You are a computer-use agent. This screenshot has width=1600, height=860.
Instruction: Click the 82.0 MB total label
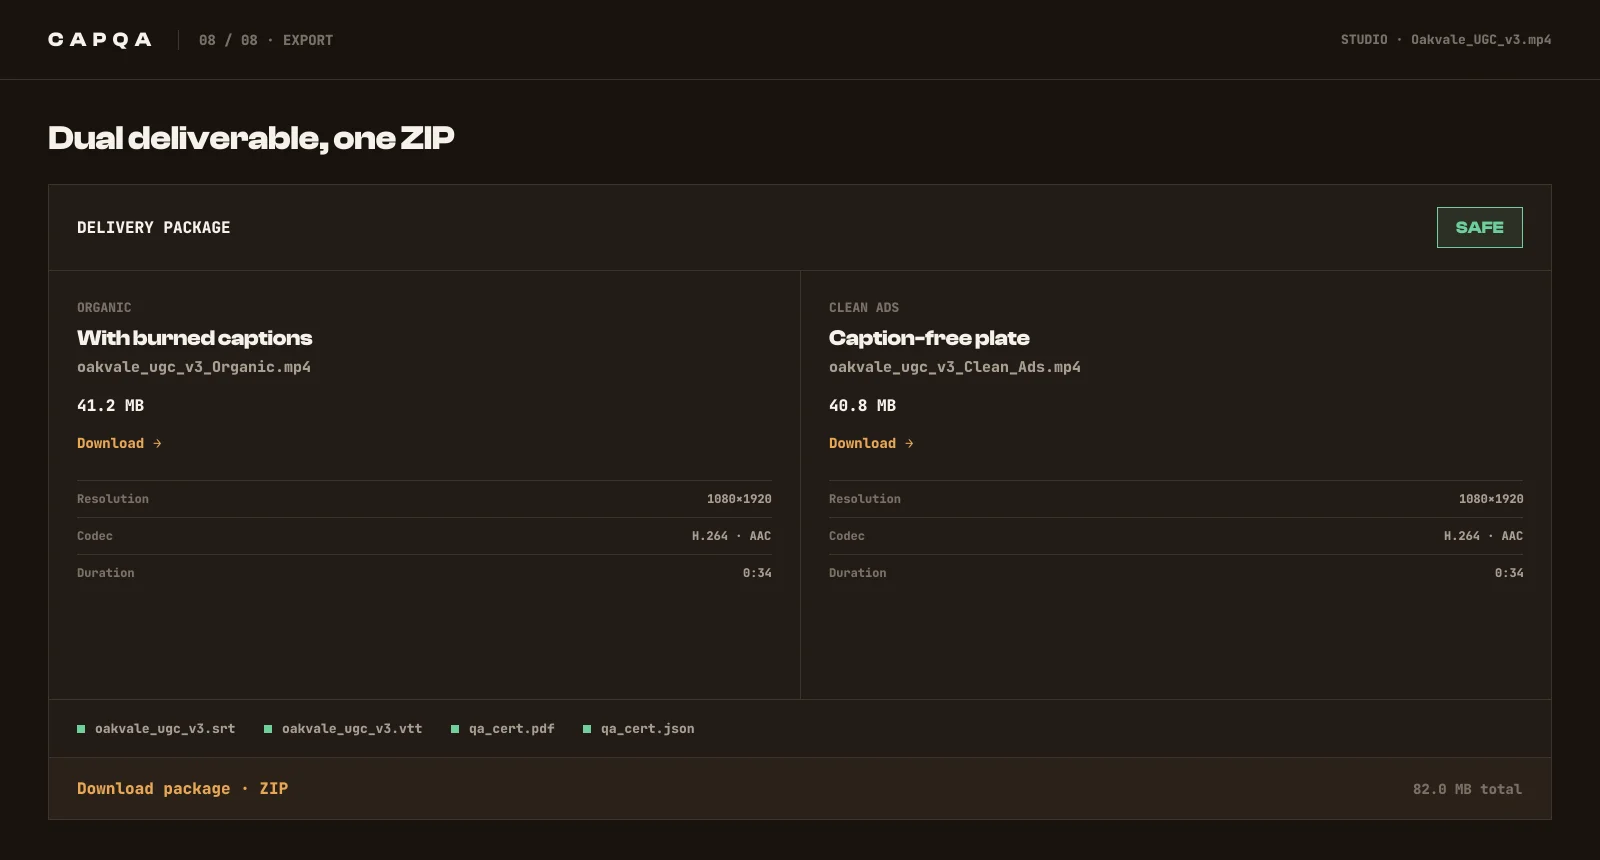1467,789
